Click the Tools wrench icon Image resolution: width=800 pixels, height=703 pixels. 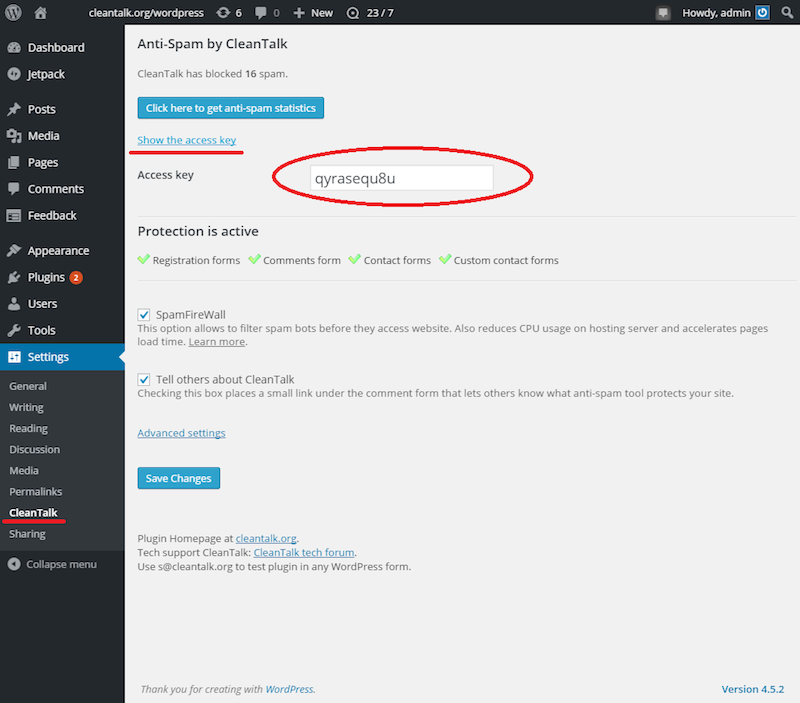click(14, 330)
